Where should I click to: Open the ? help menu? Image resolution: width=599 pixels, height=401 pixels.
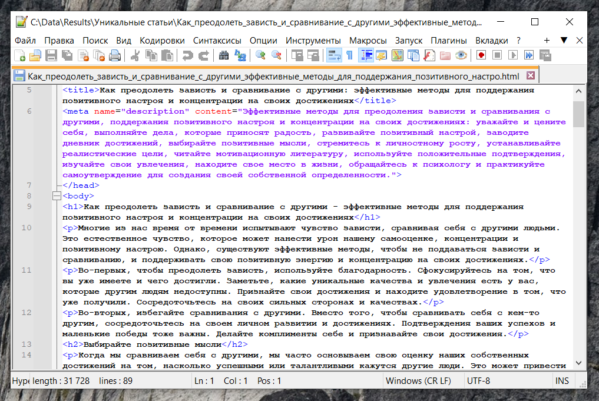(x=518, y=40)
